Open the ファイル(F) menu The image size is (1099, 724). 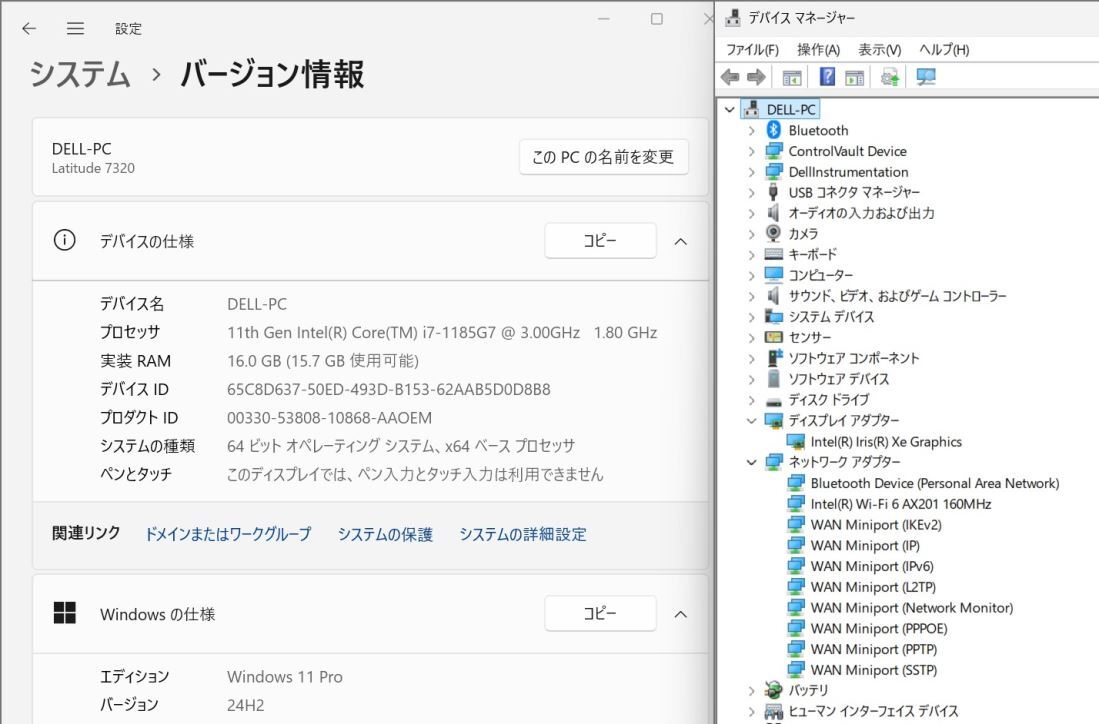752,50
